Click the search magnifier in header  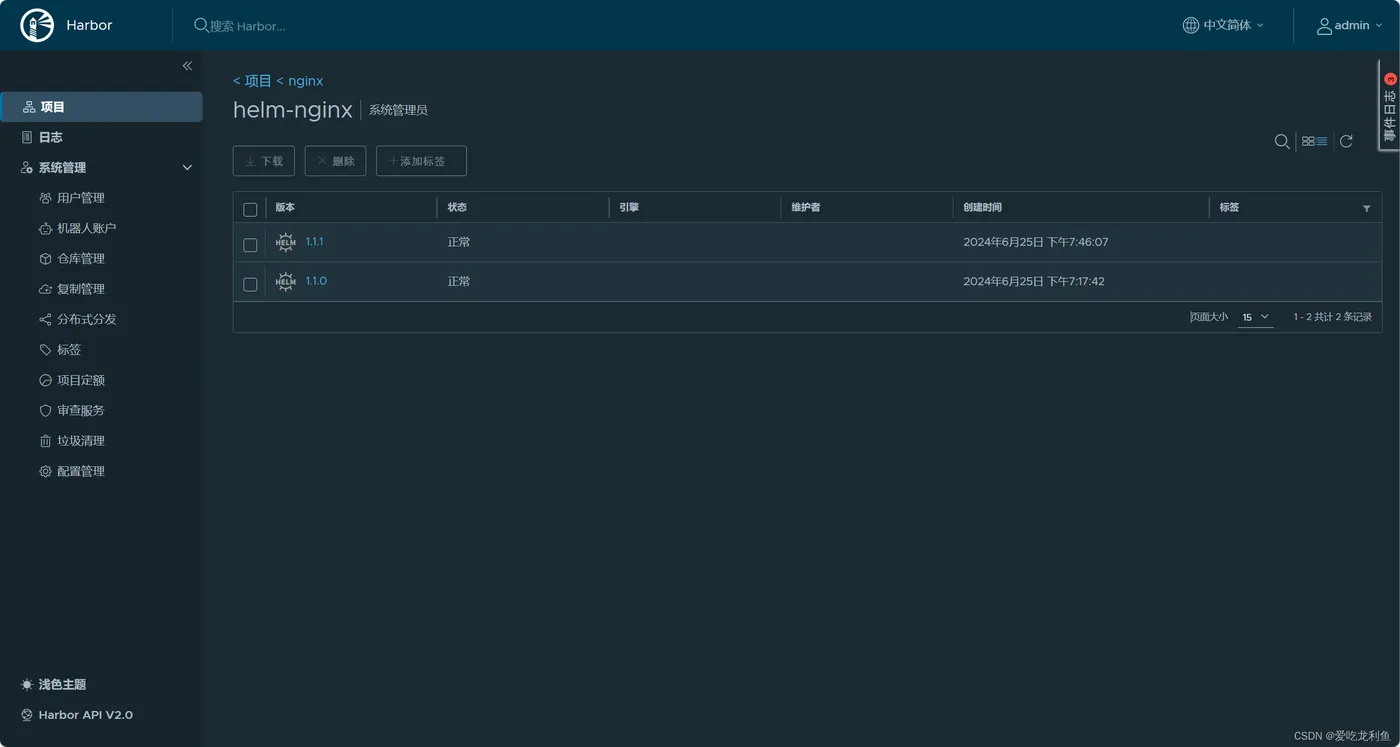tap(201, 25)
